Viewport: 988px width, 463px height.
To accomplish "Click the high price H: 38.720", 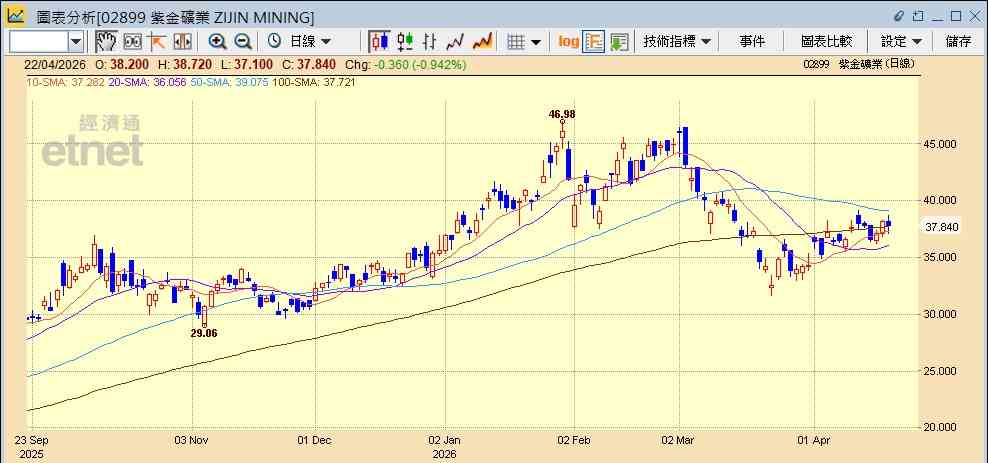I will 185,64.
